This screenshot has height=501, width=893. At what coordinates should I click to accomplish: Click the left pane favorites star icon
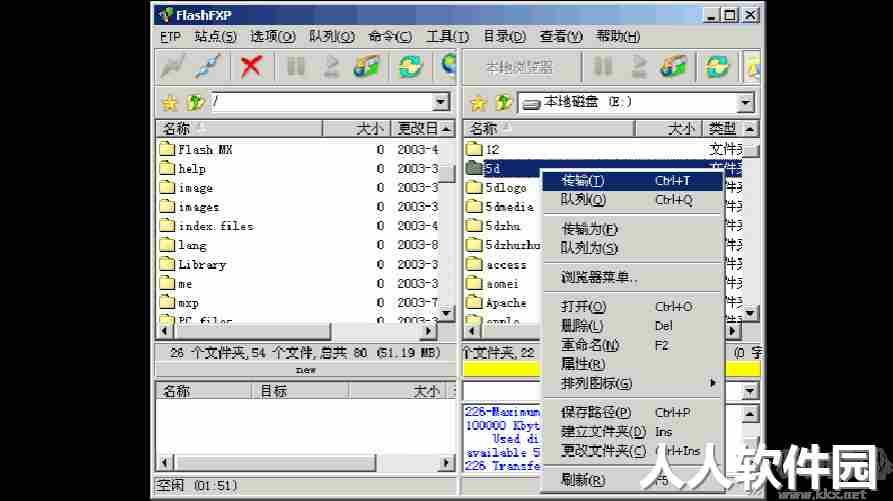tap(170, 103)
